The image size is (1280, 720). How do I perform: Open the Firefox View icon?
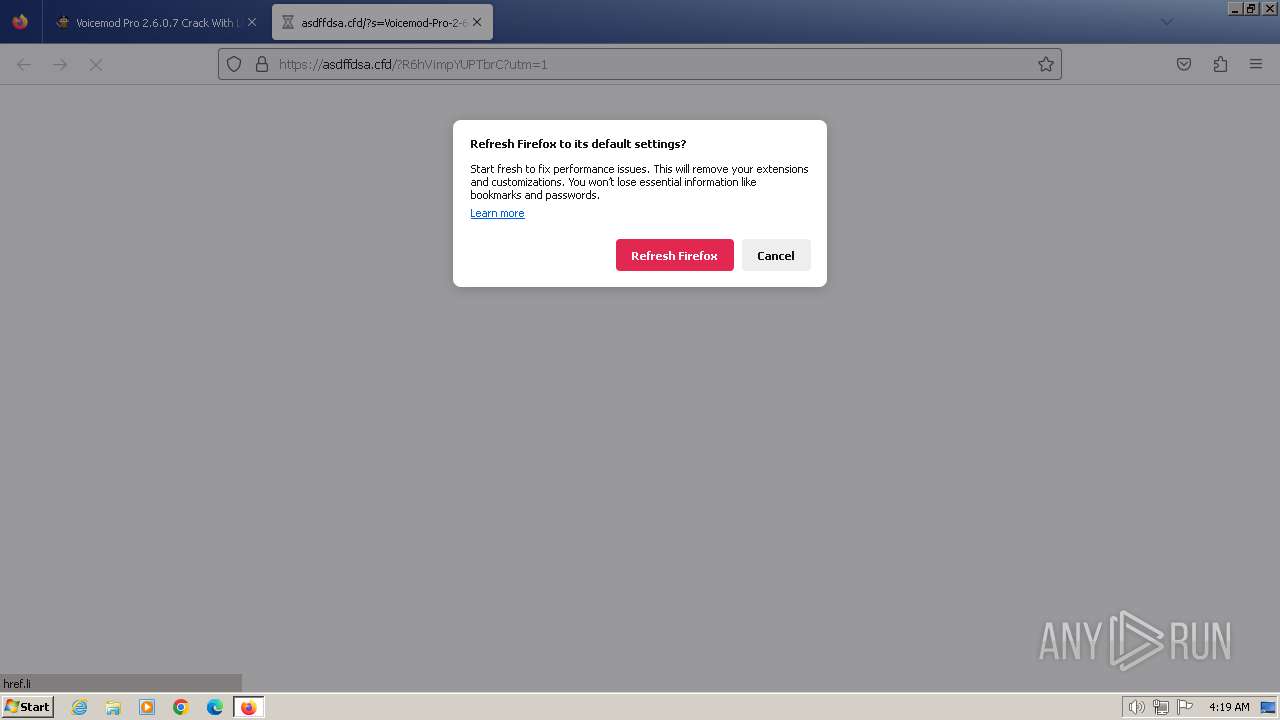(x=20, y=22)
